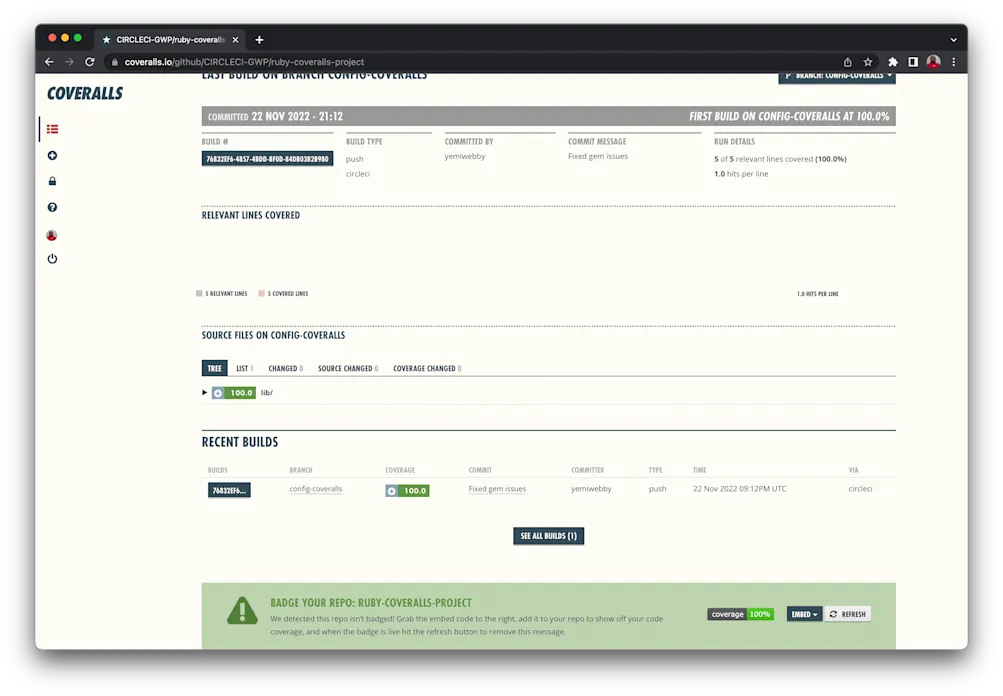Click circleci in the Via column
This screenshot has width=1003, height=696.
[x=860, y=489]
